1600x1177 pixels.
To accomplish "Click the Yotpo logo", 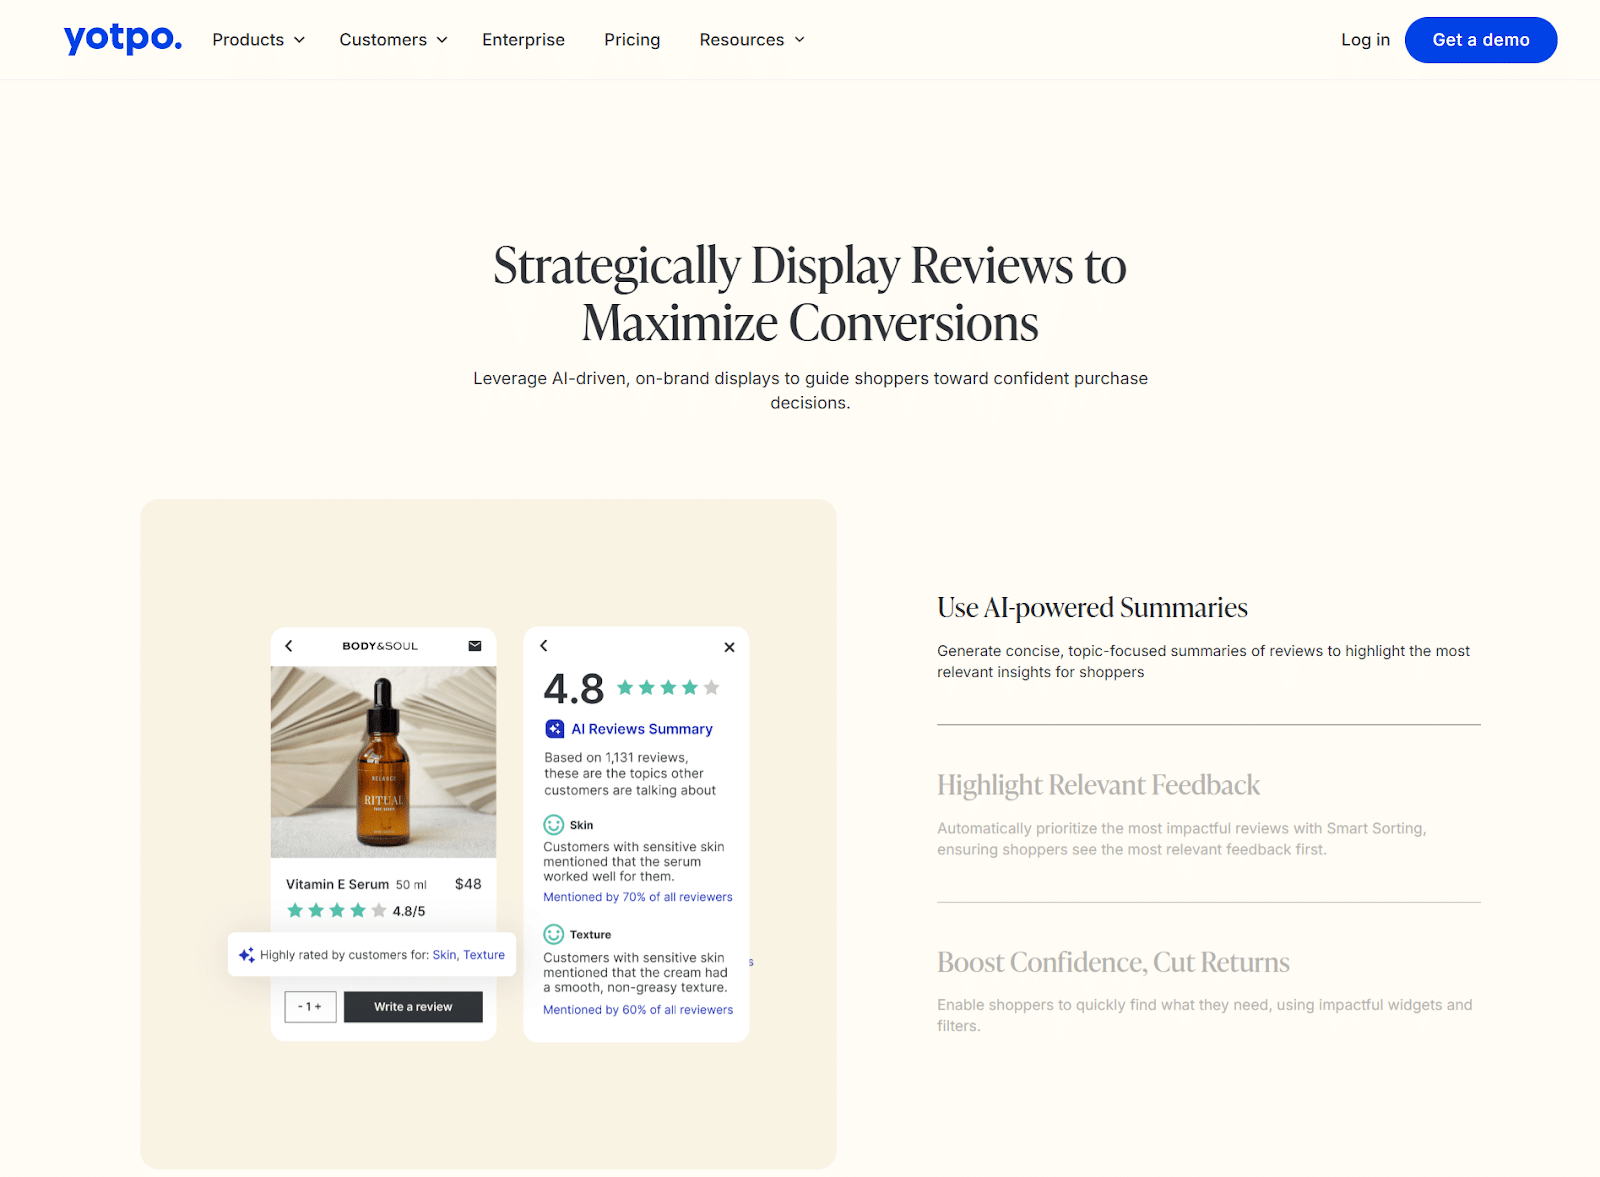I will [122, 39].
